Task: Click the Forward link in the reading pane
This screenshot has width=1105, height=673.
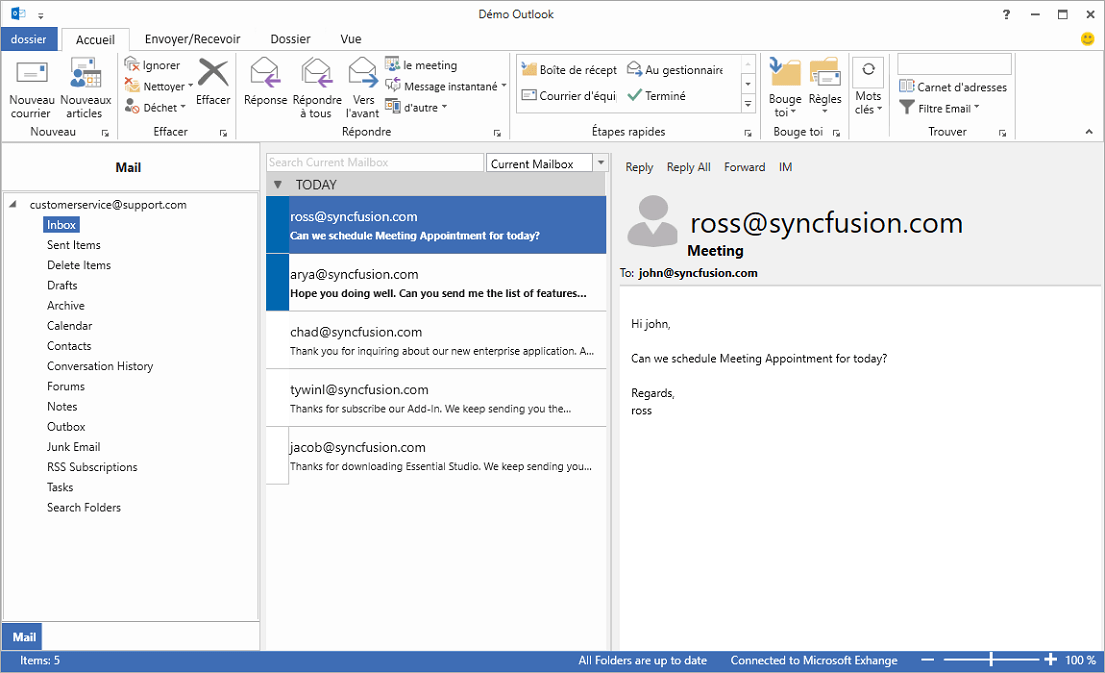Action: click(744, 167)
